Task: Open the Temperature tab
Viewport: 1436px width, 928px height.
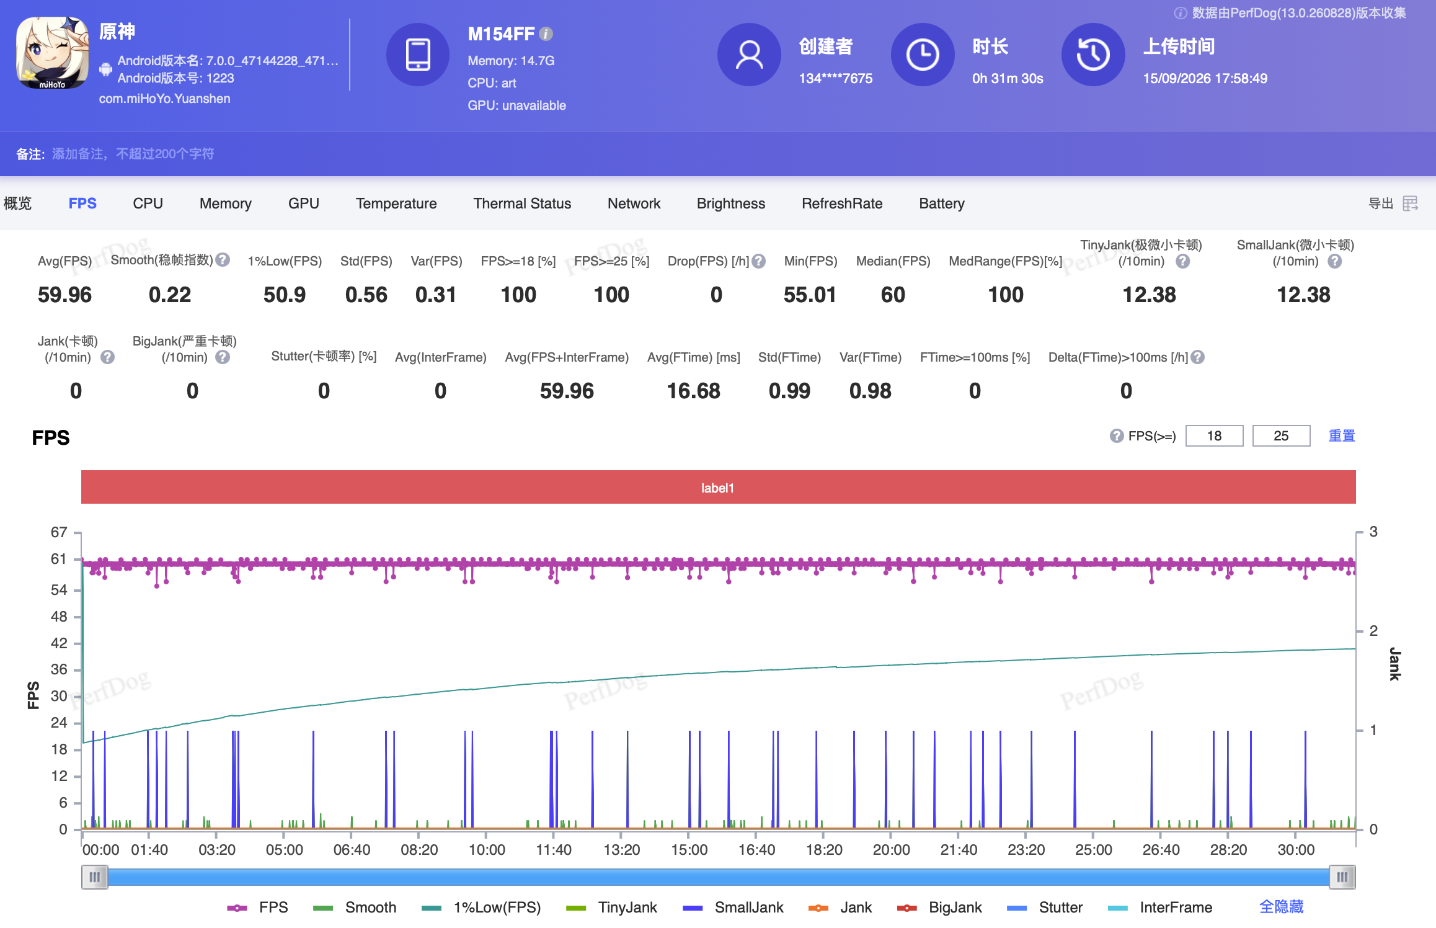Action: 396,203
